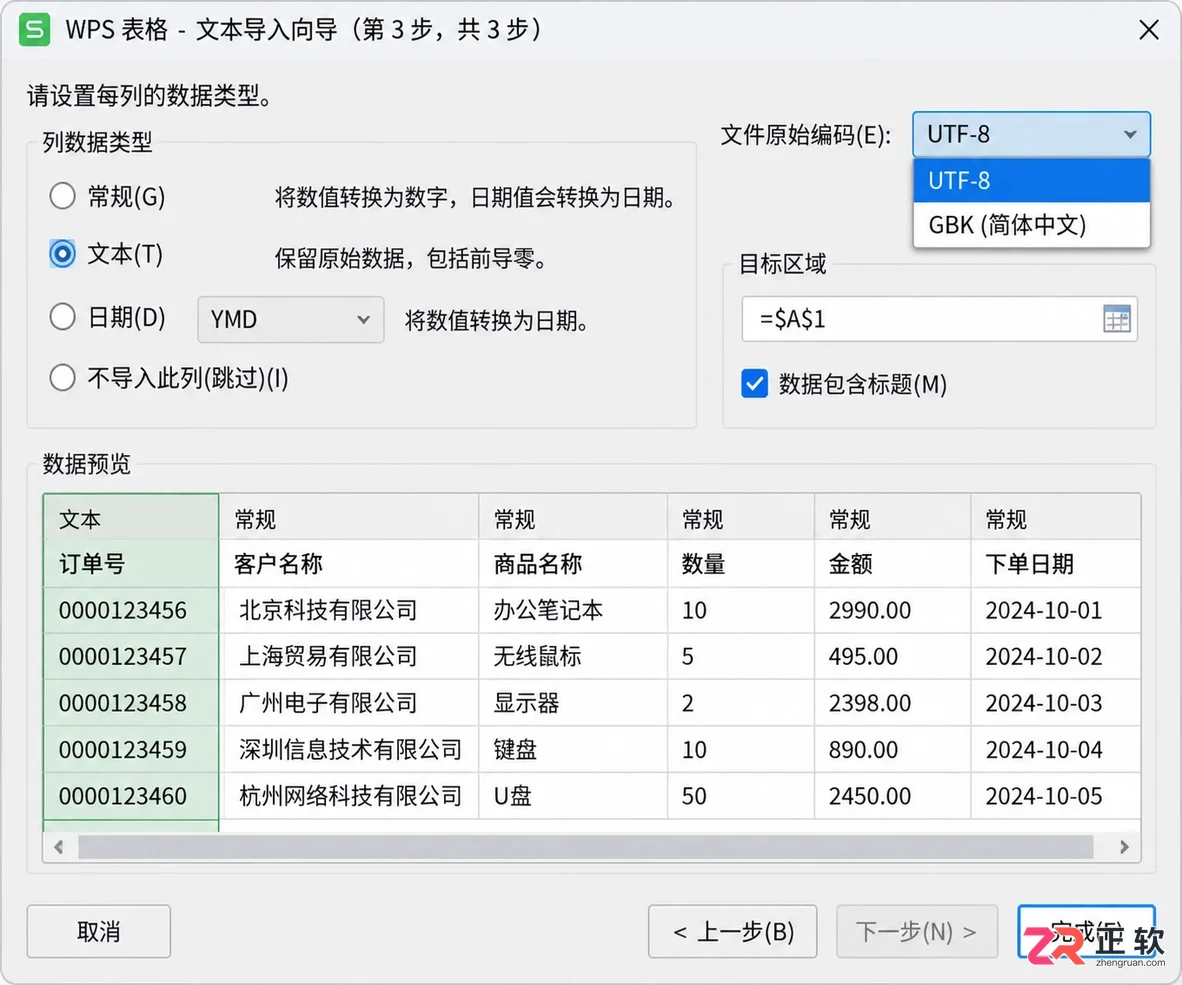The height and width of the screenshot is (985, 1182).
Task: Select the 日期(D) date radio button
Action: pos(63,317)
